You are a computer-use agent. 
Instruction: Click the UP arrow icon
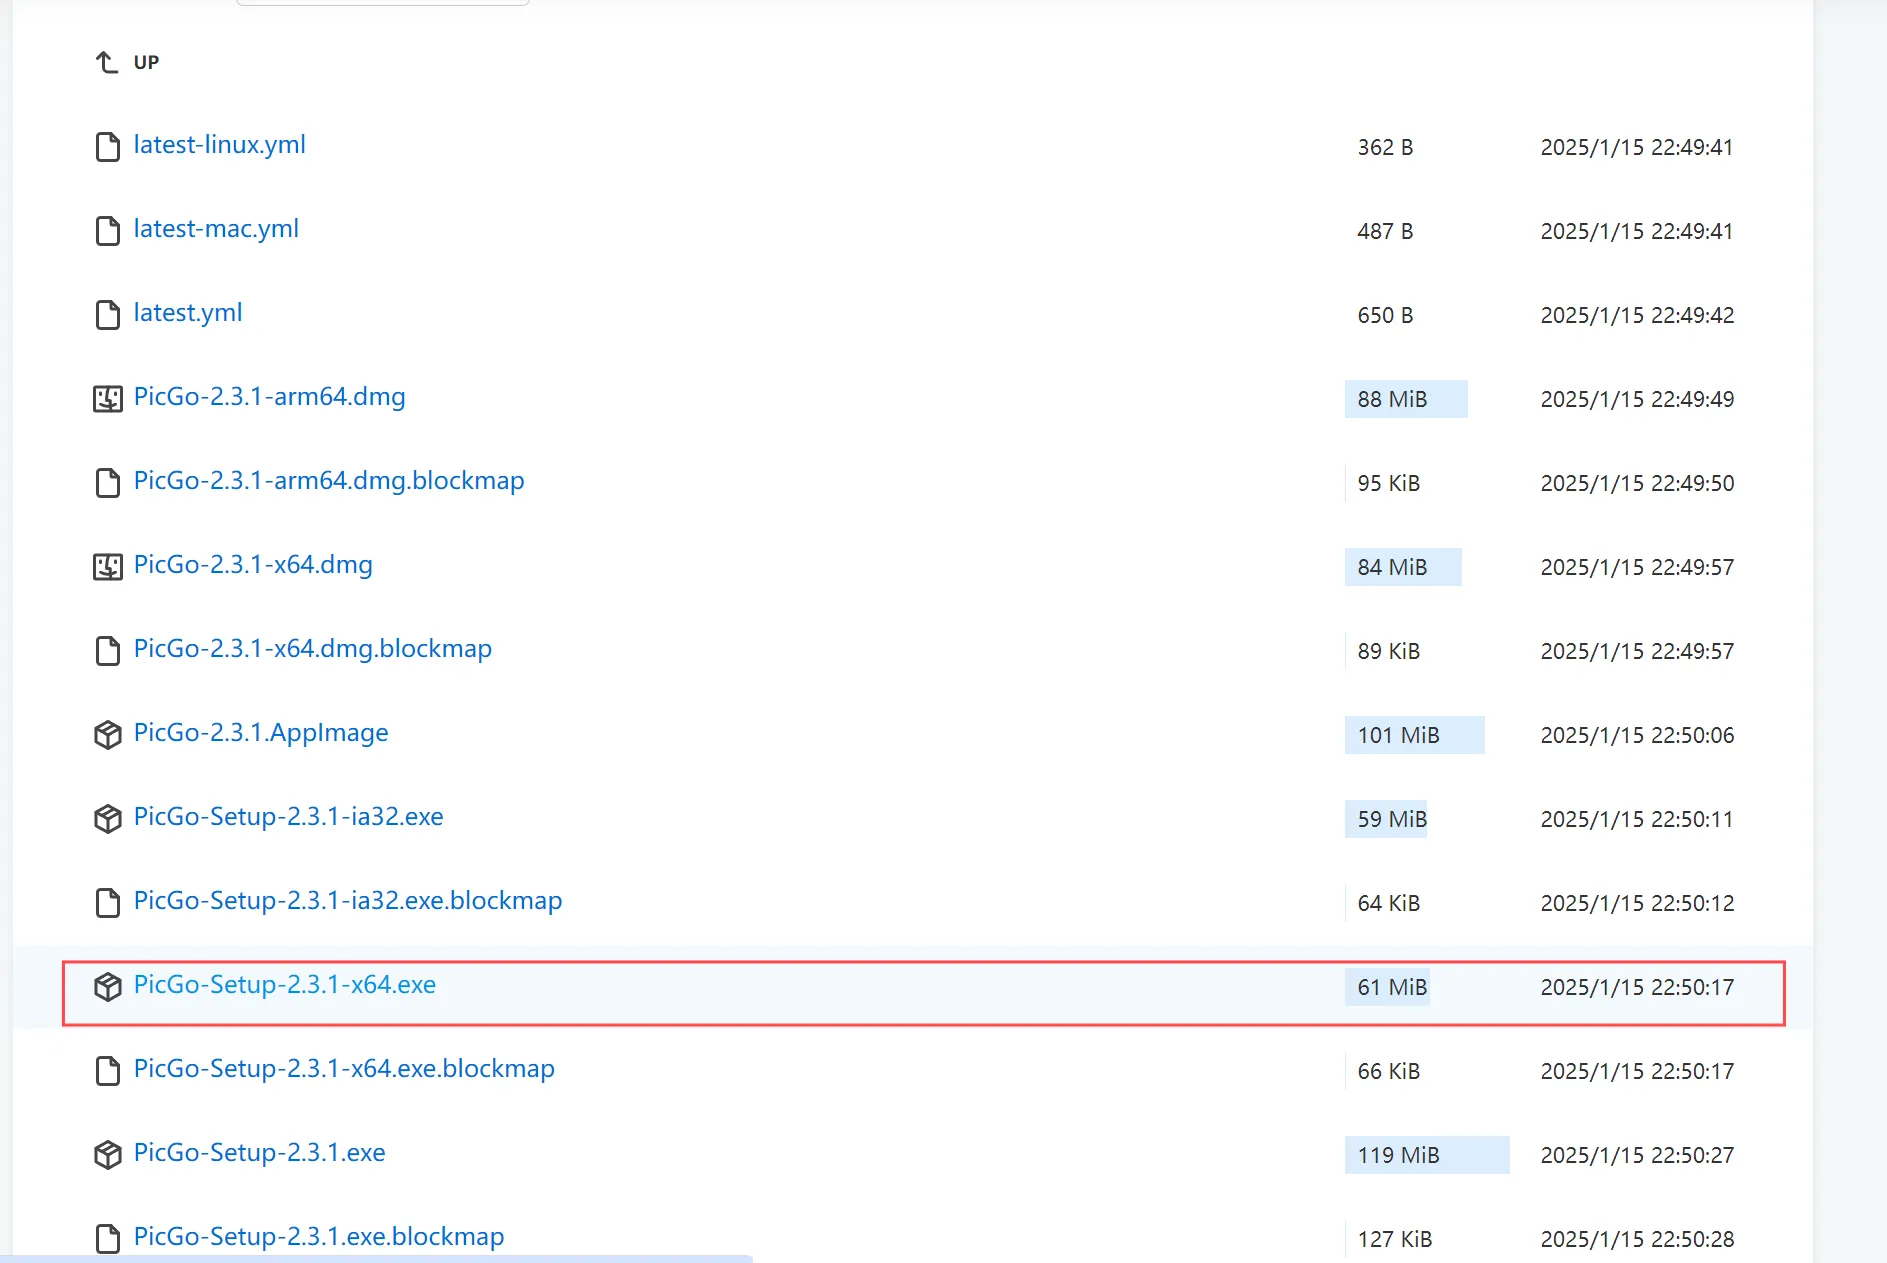[106, 62]
